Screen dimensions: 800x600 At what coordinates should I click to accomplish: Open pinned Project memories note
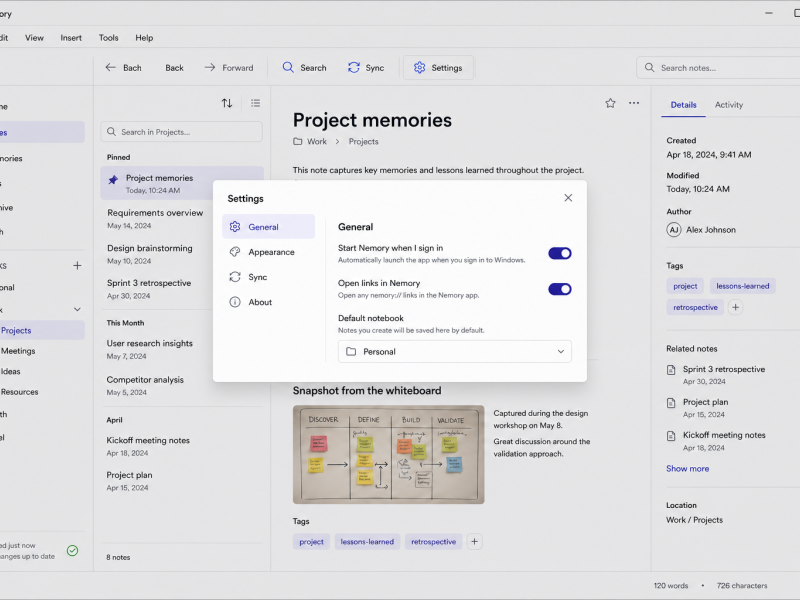(x=182, y=183)
